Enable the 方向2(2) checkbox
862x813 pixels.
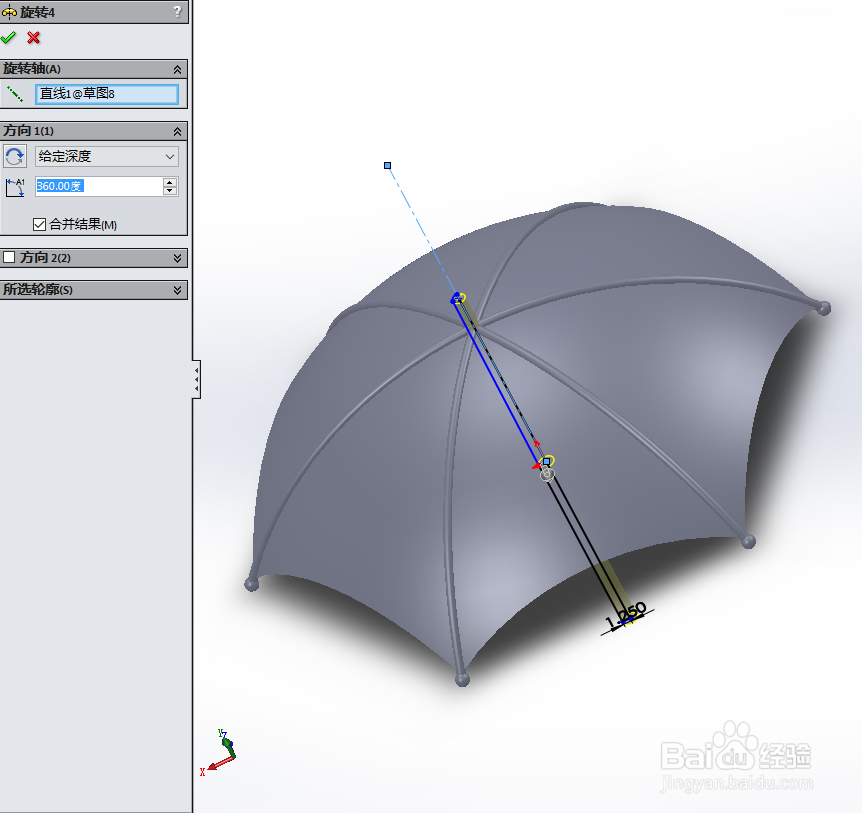coord(9,257)
